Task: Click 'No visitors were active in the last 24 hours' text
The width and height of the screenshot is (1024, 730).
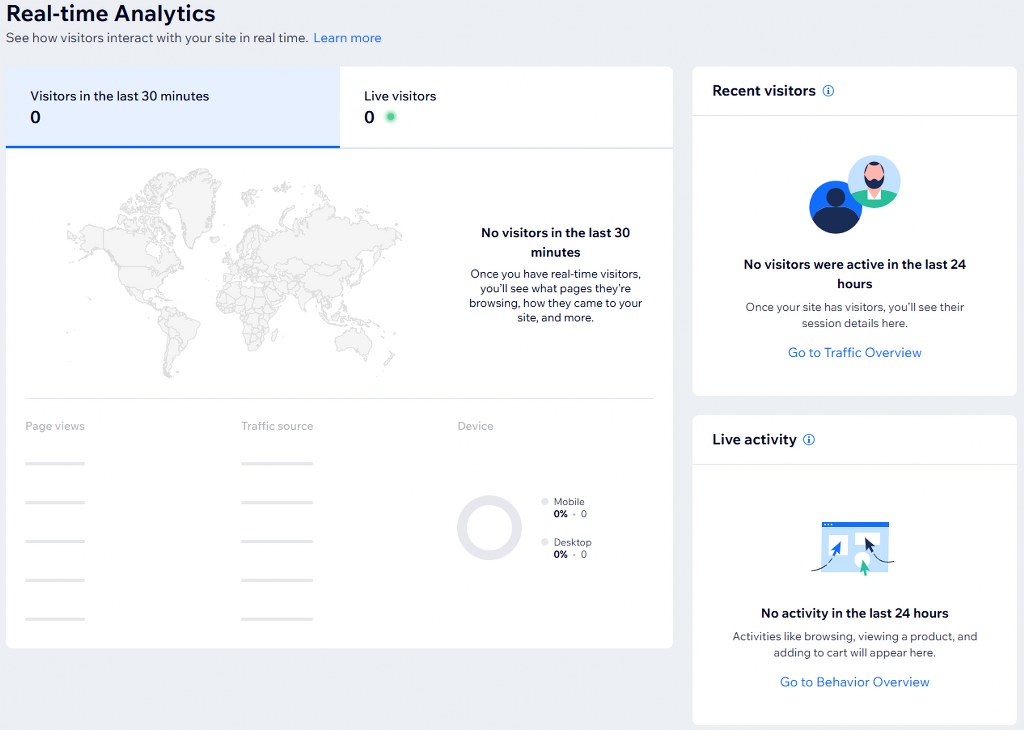Action: (x=854, y=274)
